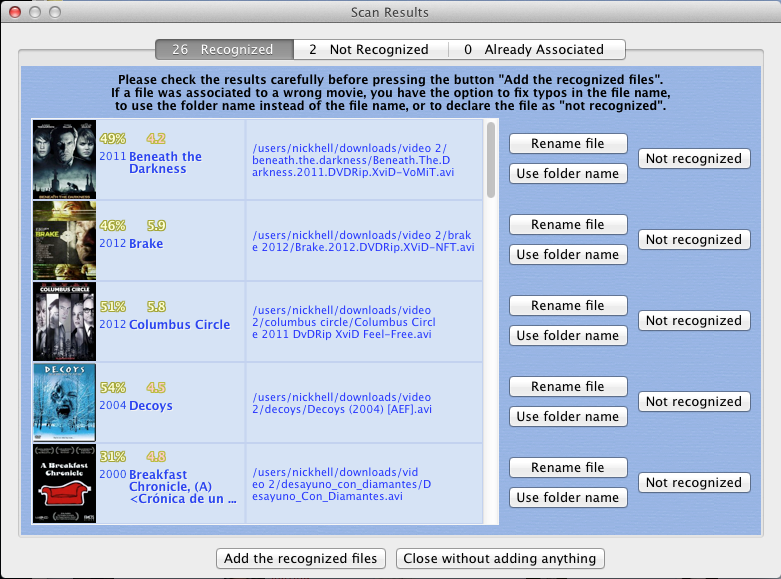This screenshot has width=781, height=579.
Task: Click the 31% match score
Action: 113,456
